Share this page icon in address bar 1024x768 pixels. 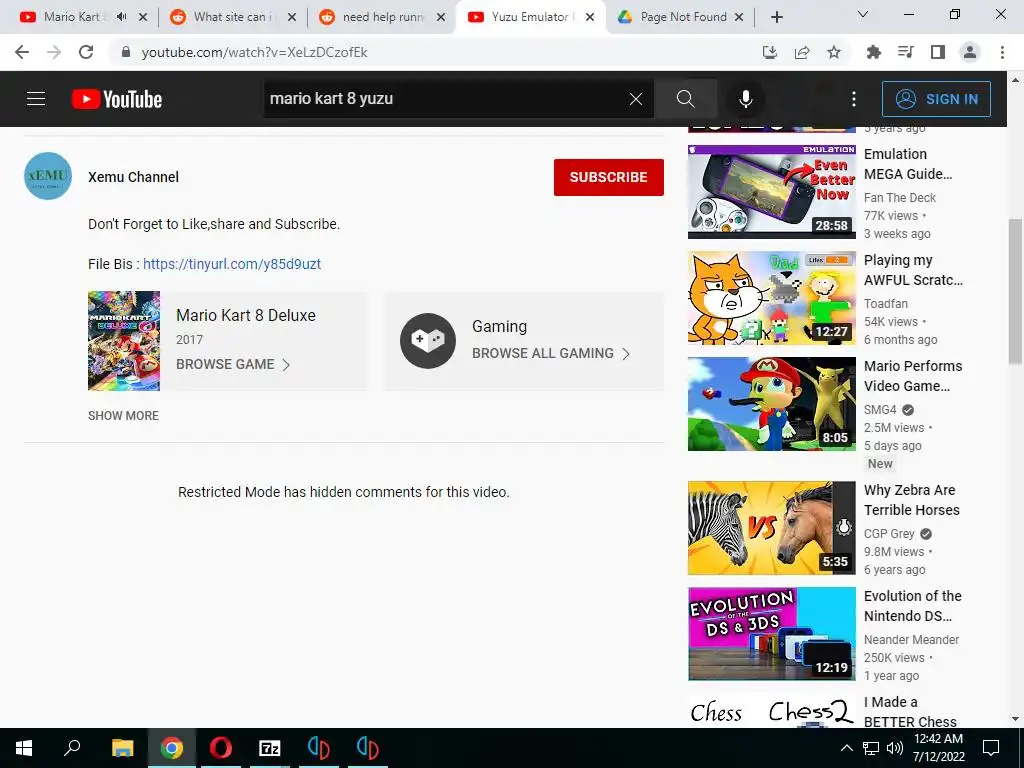click(x=802, y=52)
